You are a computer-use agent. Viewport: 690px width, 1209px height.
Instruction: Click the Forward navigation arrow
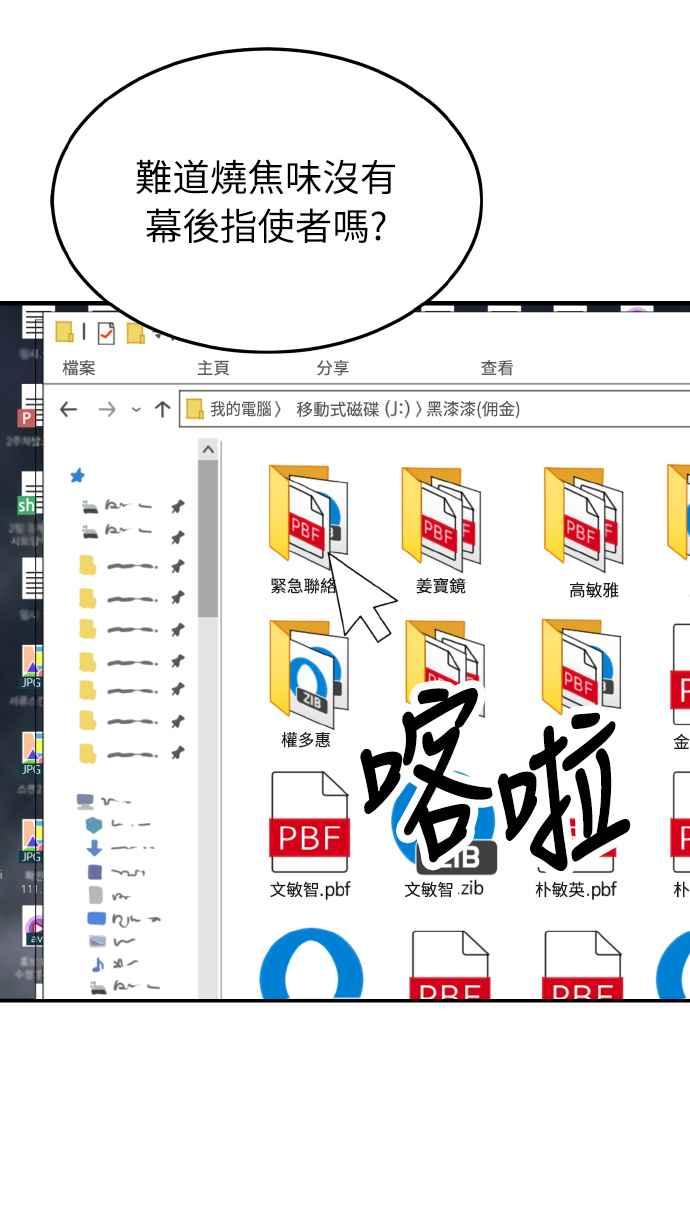tap(106, 409)
